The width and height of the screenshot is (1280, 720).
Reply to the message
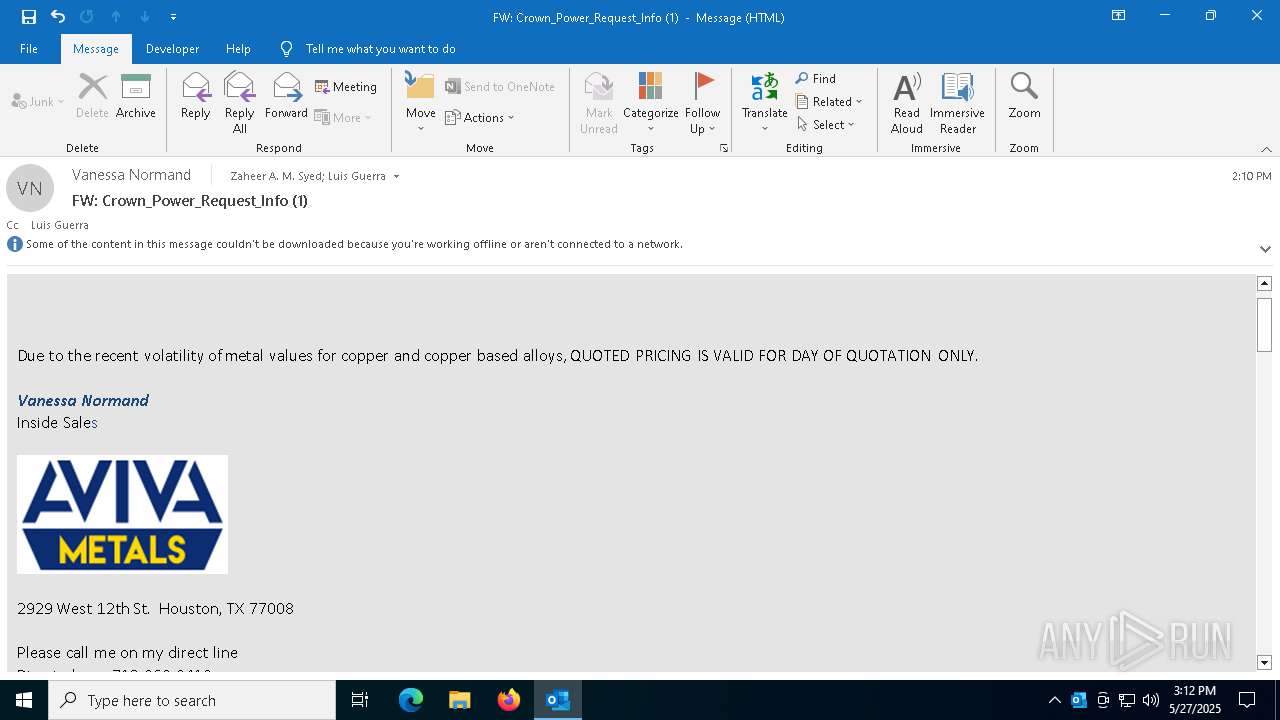tap(196, 97)
